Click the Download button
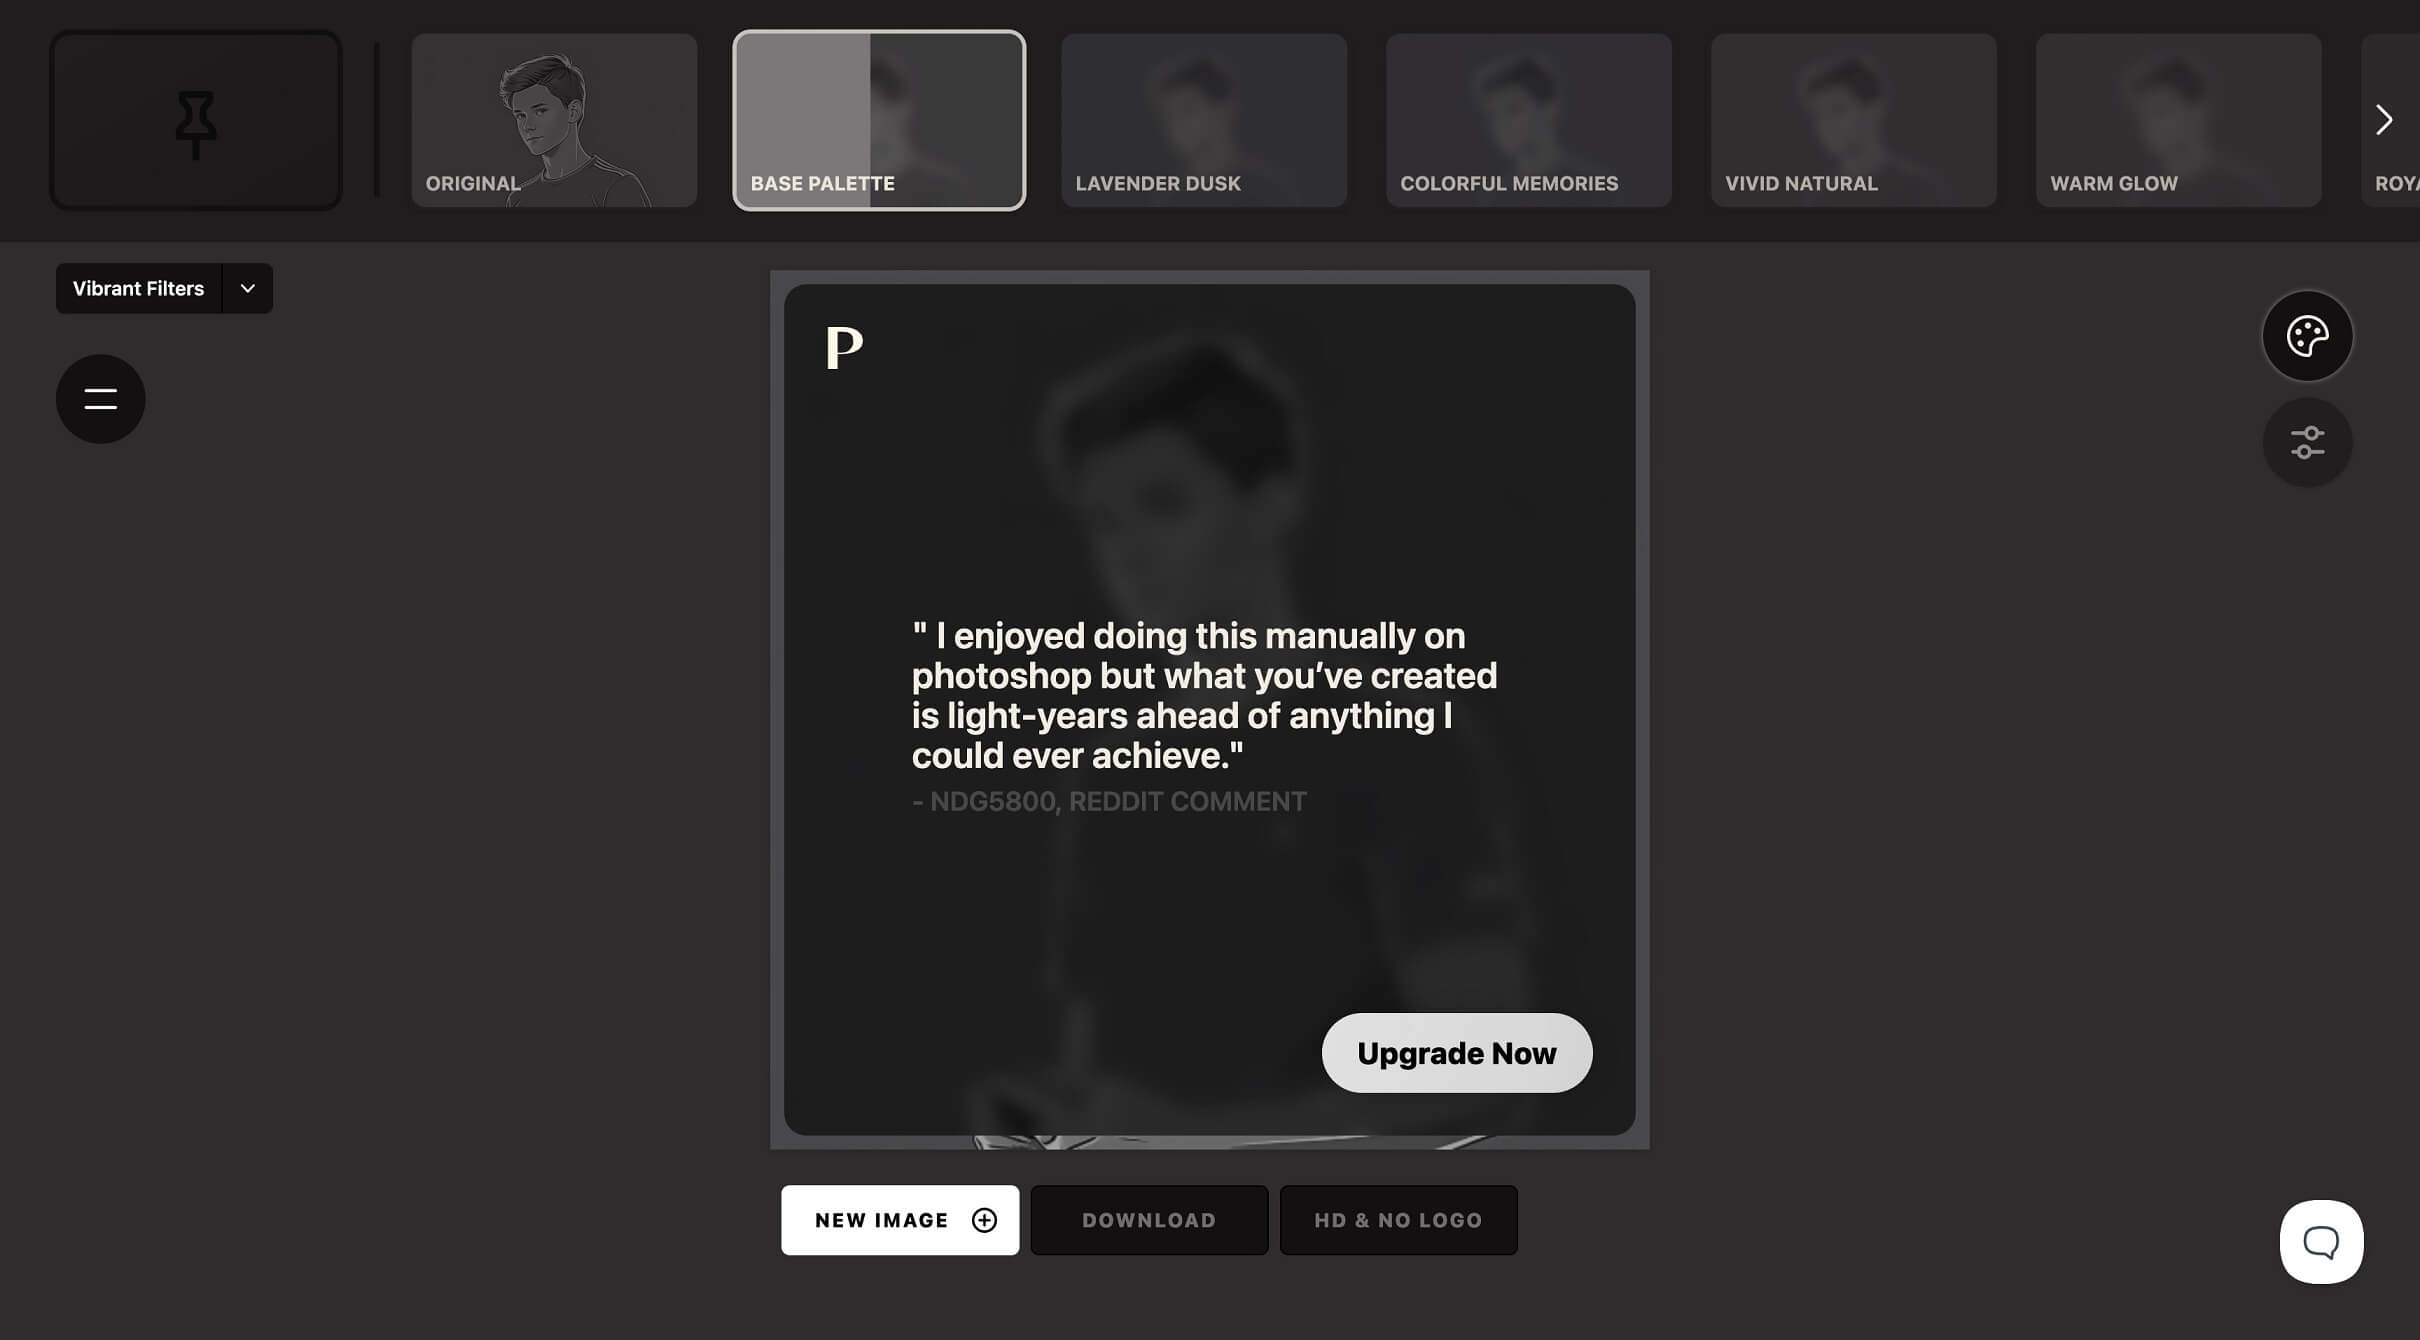Image resolution: width=2420 pixels, height=1340 pixels. (x=1149, y=1220)
